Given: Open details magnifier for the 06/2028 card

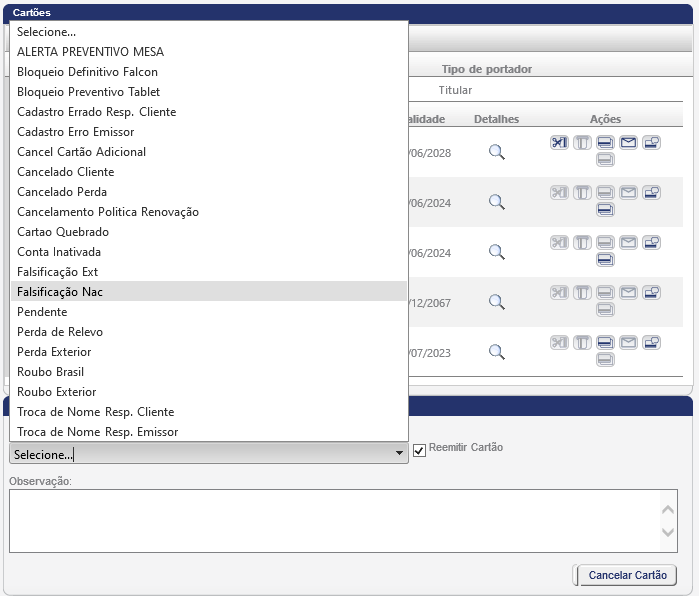Looking at the screenshot, I should [496, 152].
